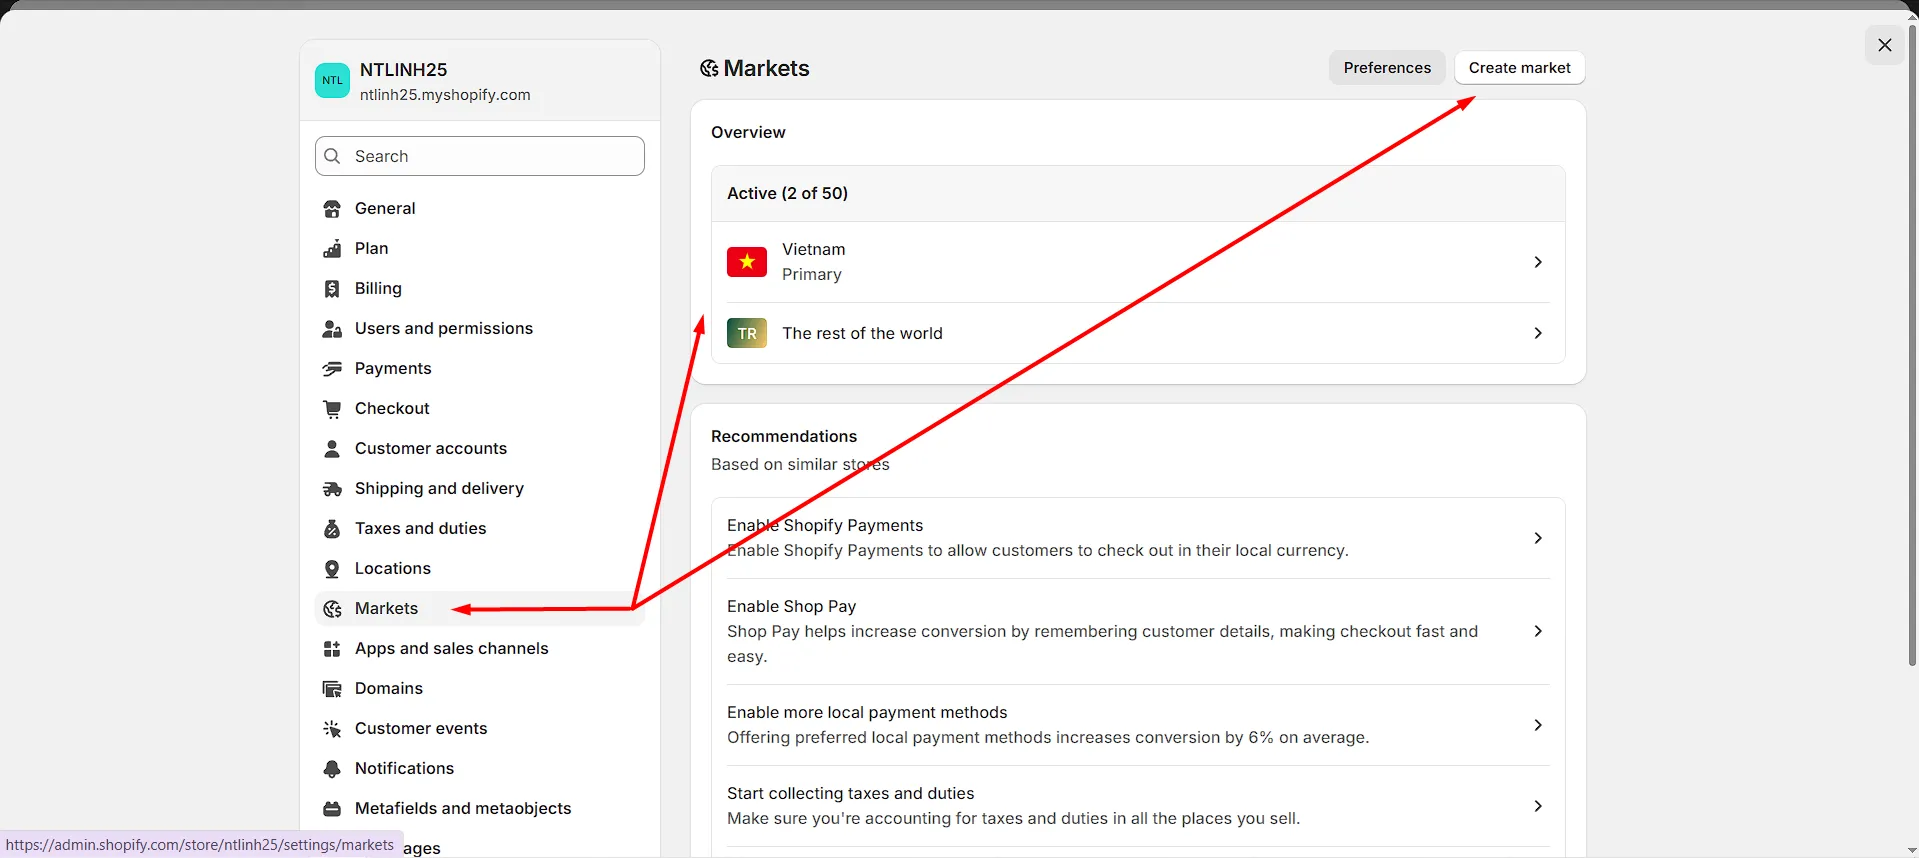Select Customer events in the sidebar
The width and height of the screenshot is (1919, 858).
click(x=420, y=729)
